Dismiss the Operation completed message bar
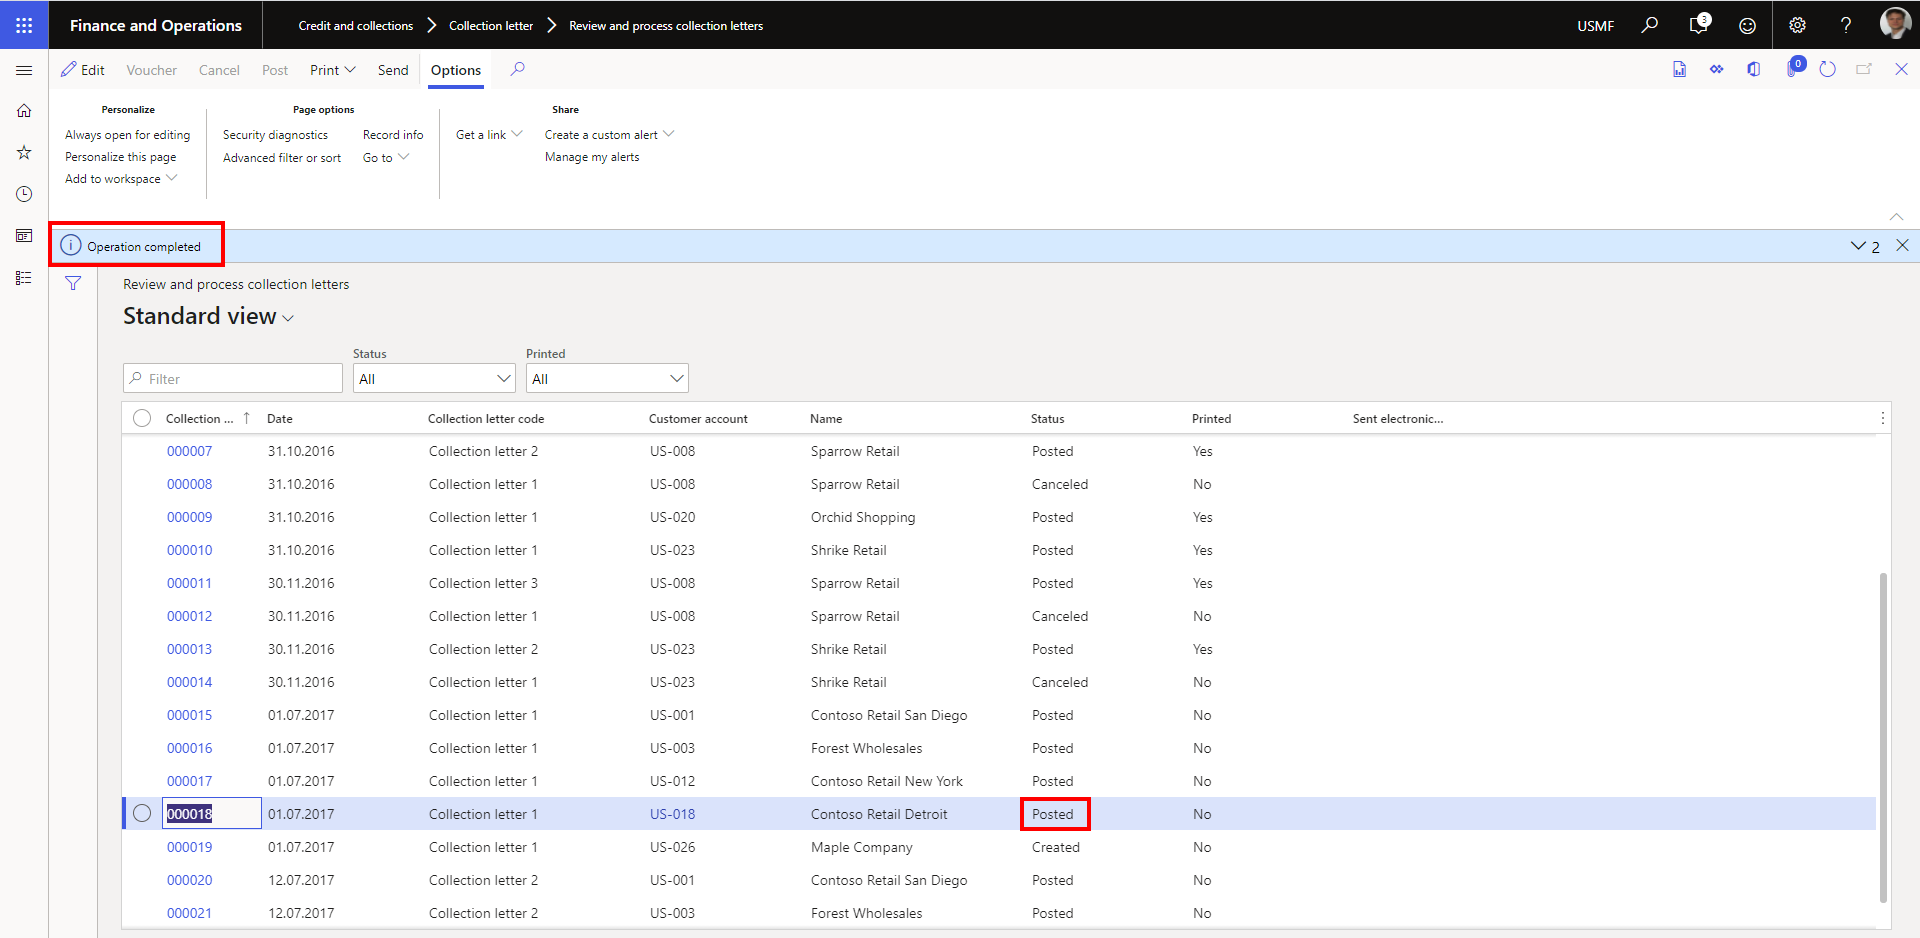The image size is (1920, 938). click(x=1902, y=245)
